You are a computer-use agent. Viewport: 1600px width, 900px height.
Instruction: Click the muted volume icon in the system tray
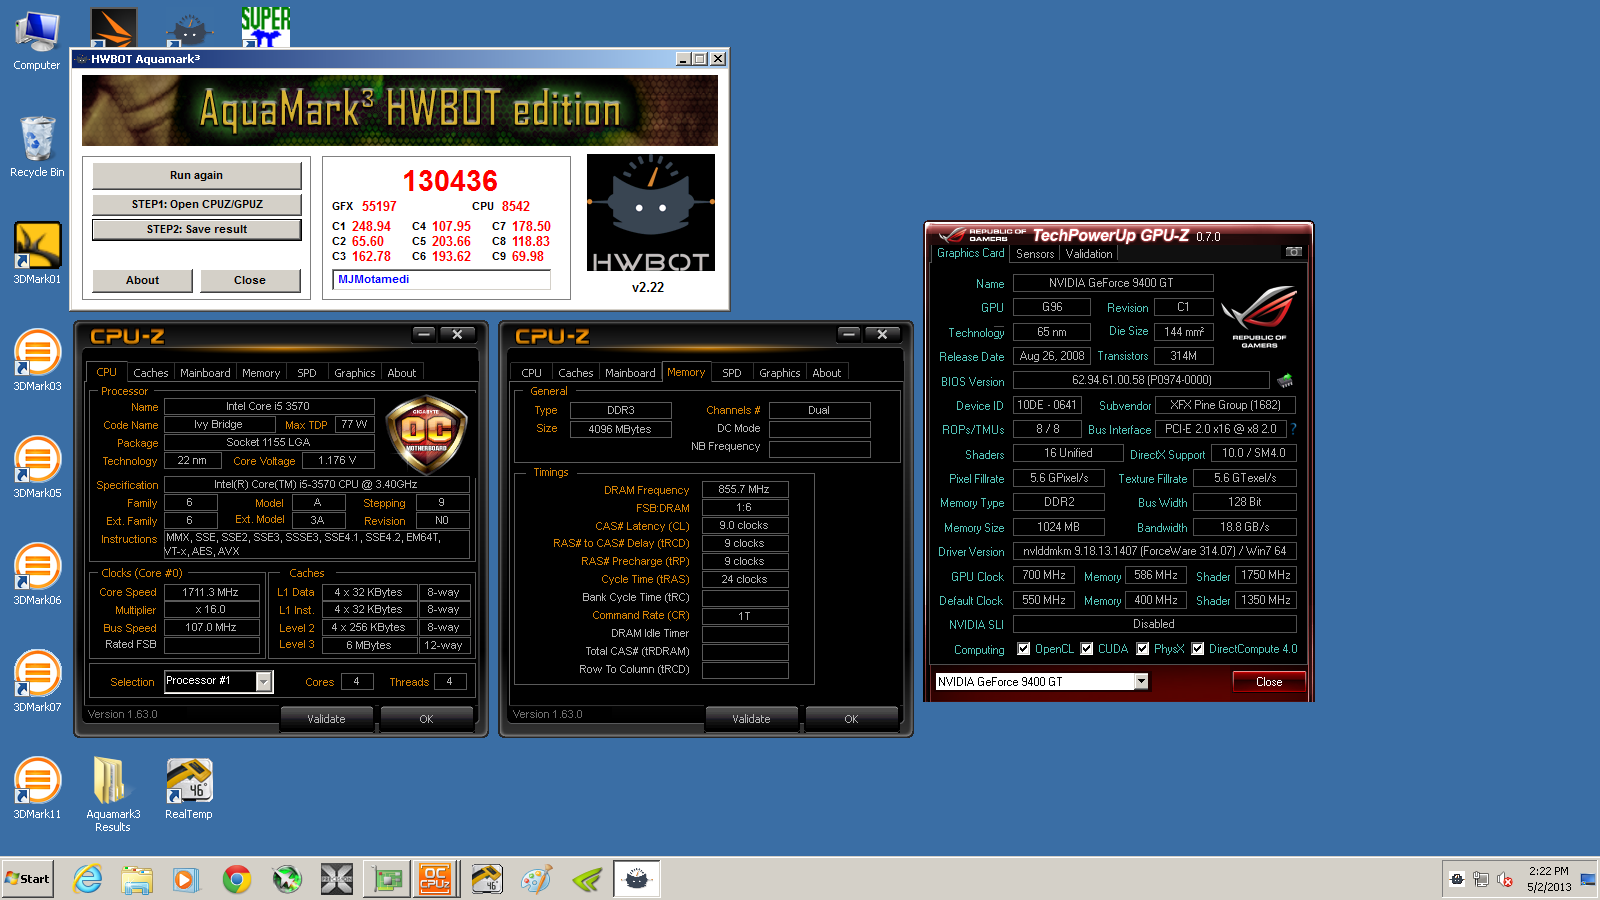click(x=1505, y=879)
